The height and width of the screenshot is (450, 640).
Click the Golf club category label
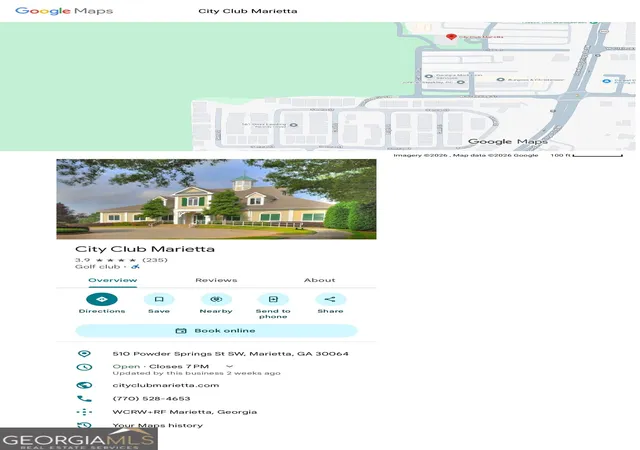98,267
